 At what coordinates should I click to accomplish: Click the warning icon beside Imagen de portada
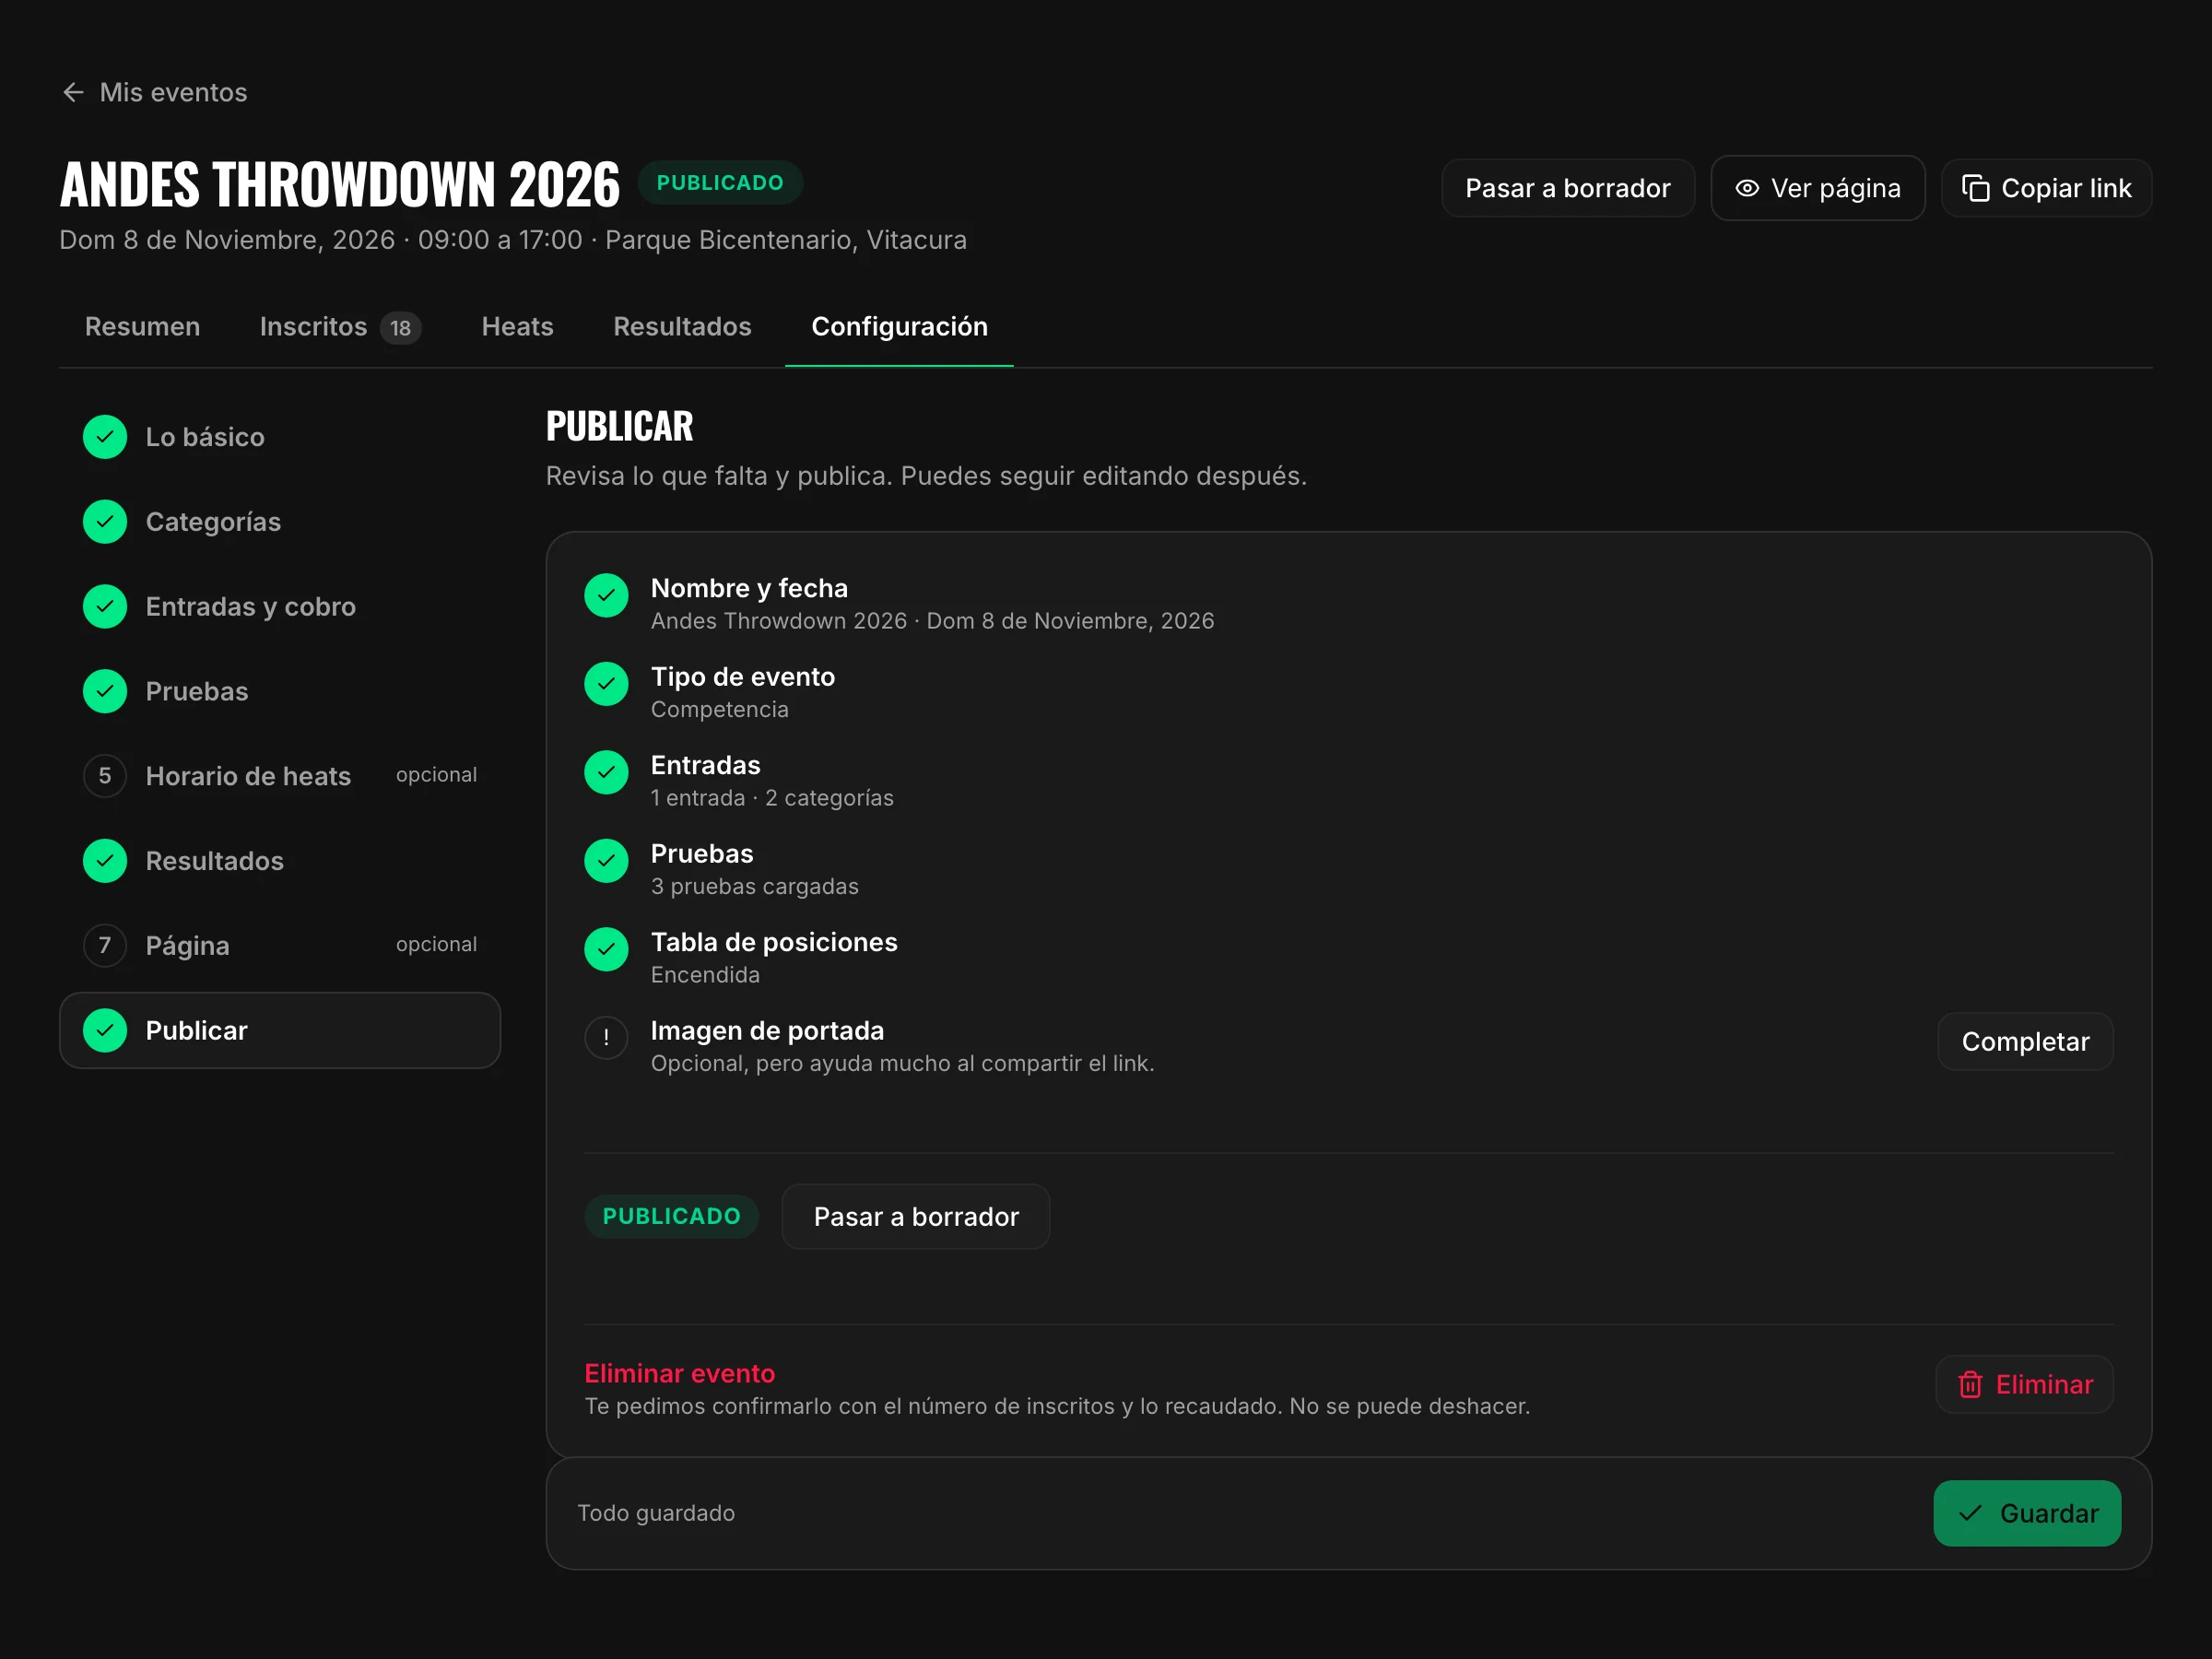(x=606, y=1038)
